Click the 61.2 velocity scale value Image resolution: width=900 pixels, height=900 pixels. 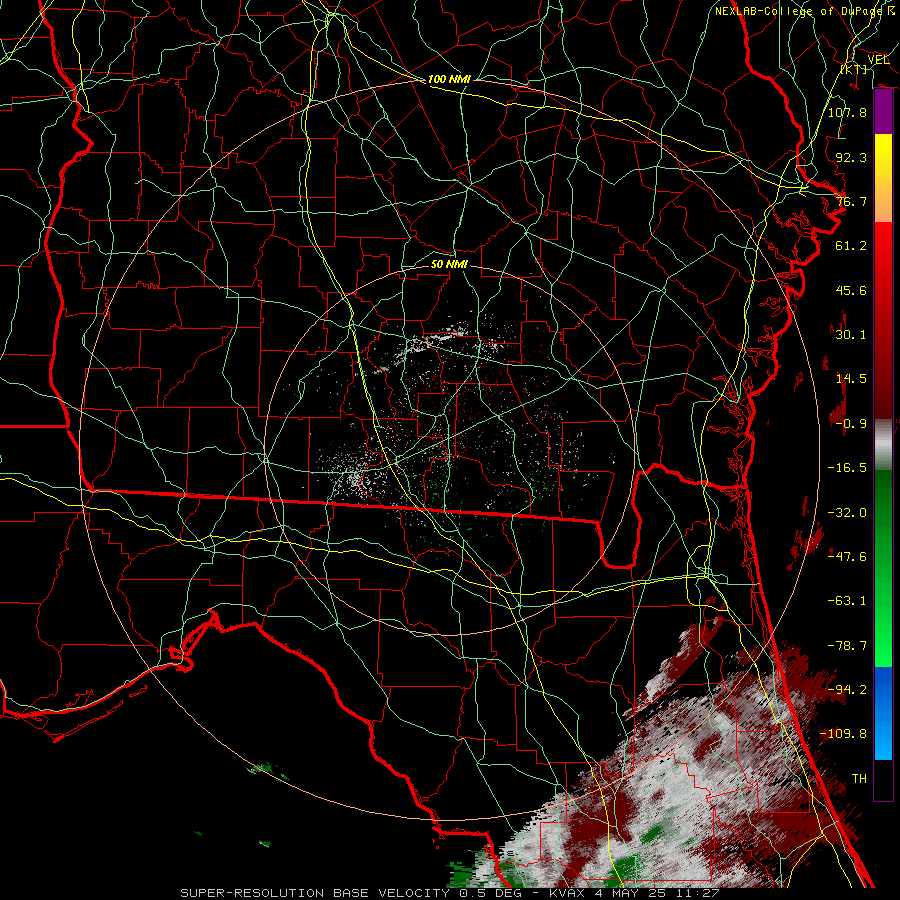[x=851, y=246]
